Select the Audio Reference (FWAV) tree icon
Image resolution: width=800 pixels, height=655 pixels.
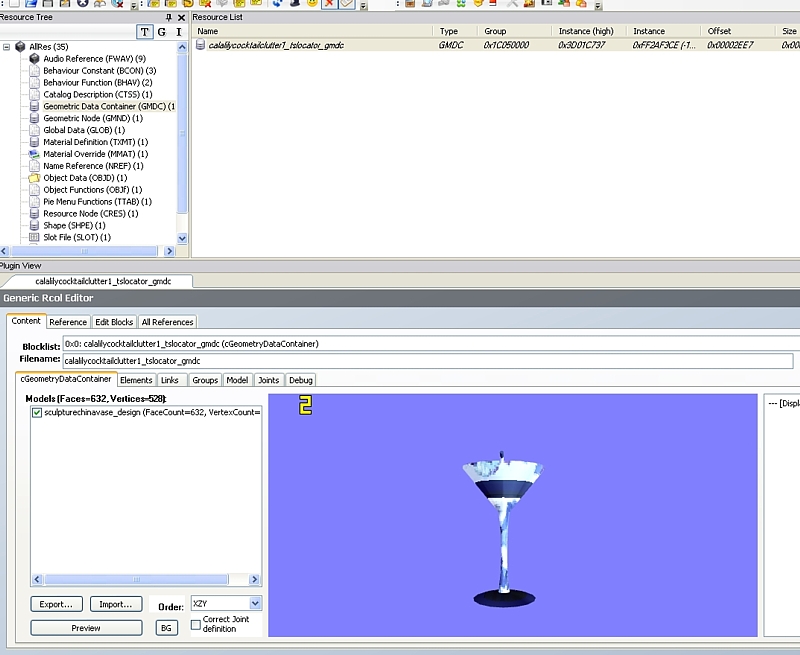(x=34, y=59)
